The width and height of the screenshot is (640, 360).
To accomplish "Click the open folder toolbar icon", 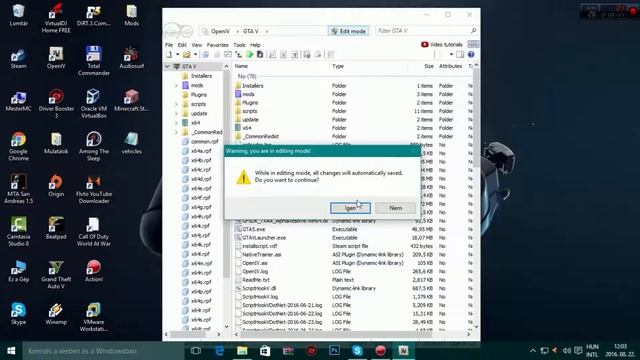I will (x=187, y=55).
